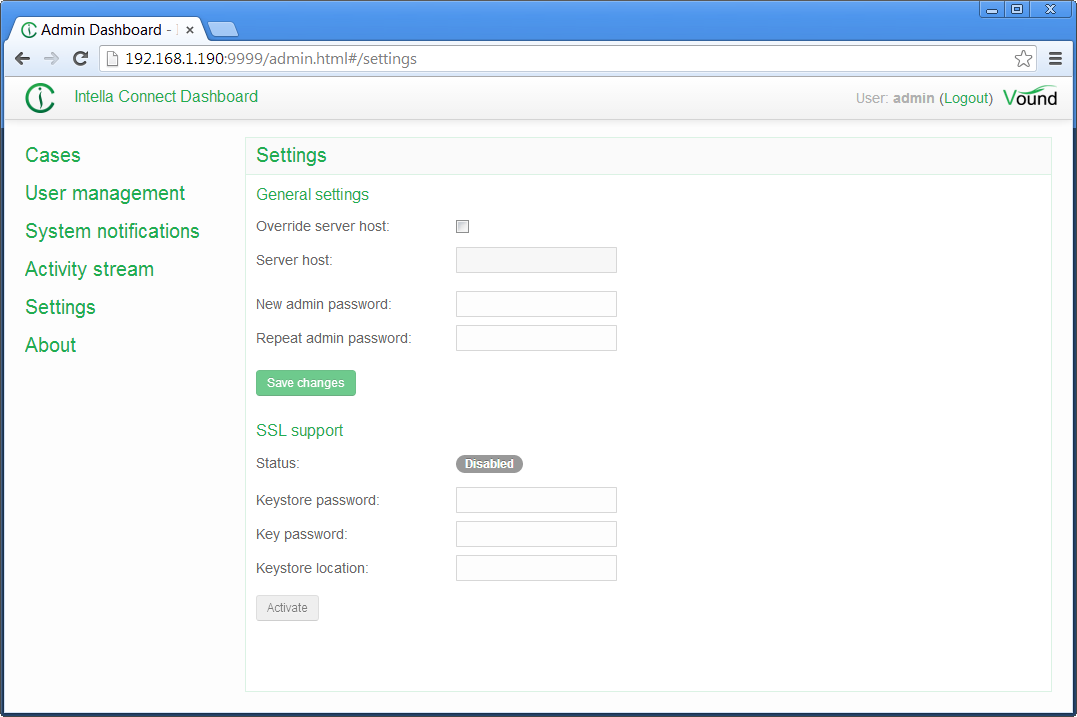Click the Intella Connect logo icon
This screenshot has width=1077, height=717.
(x=40, y=98)
